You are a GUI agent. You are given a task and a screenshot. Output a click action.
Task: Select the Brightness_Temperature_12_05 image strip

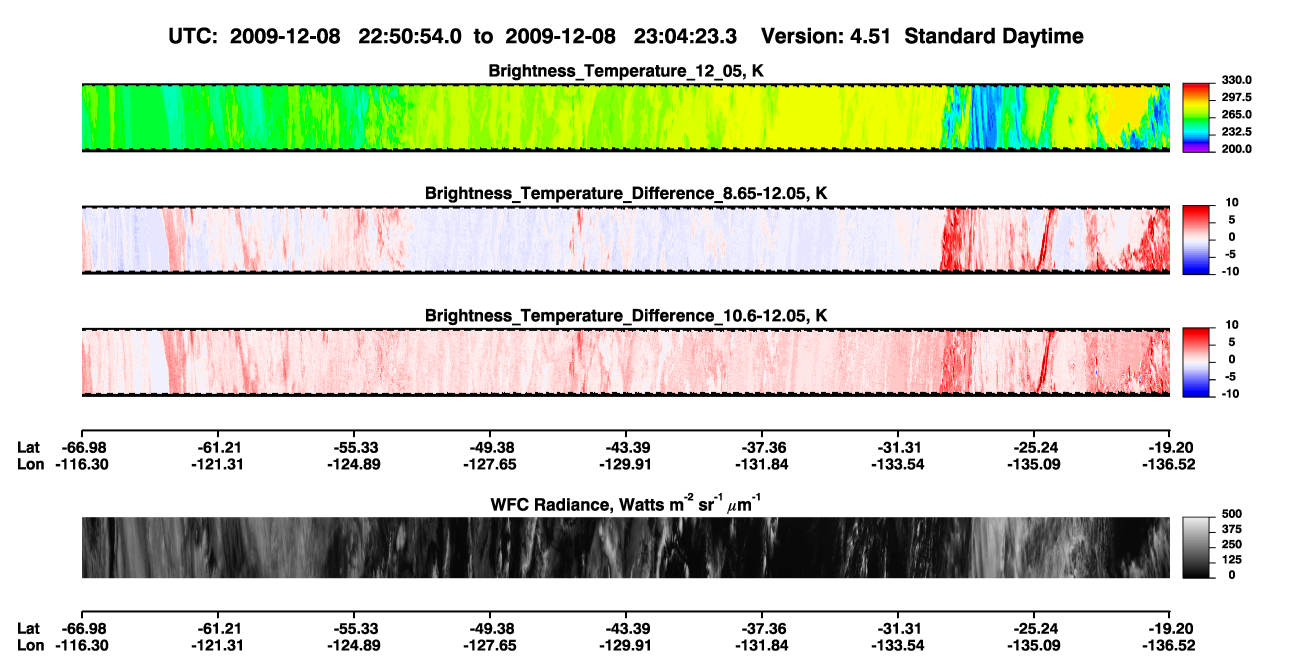tap(626, 118)
